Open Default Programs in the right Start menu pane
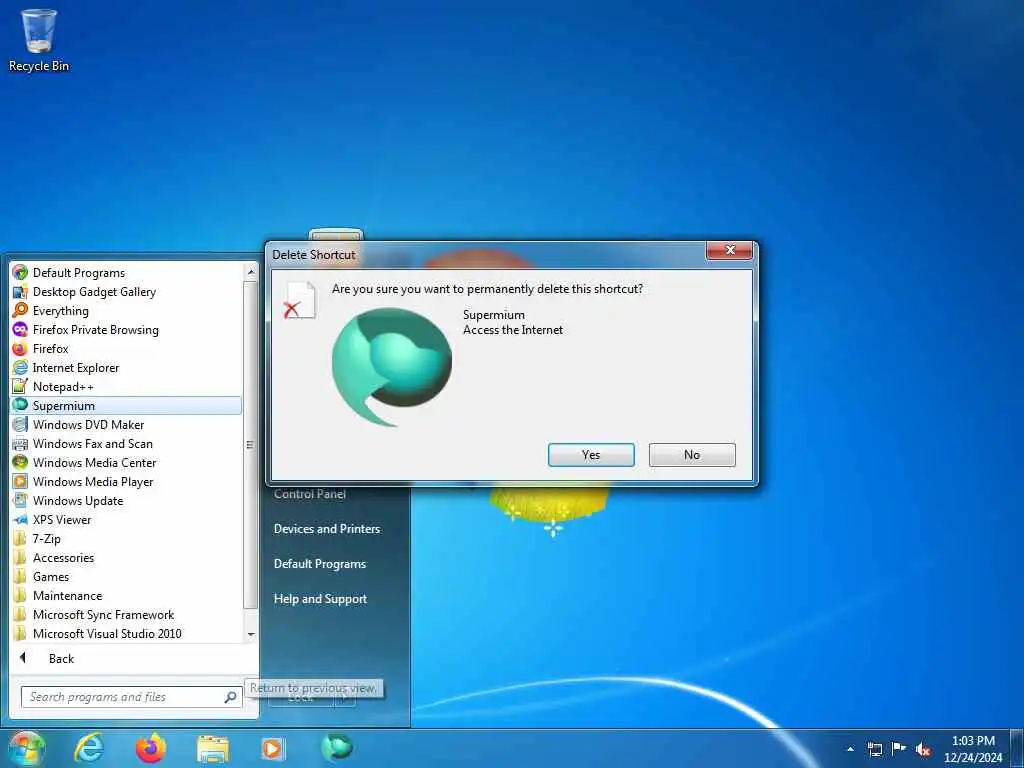The image size is (1024, 768). pyautogui.click(x=320, y=564)
